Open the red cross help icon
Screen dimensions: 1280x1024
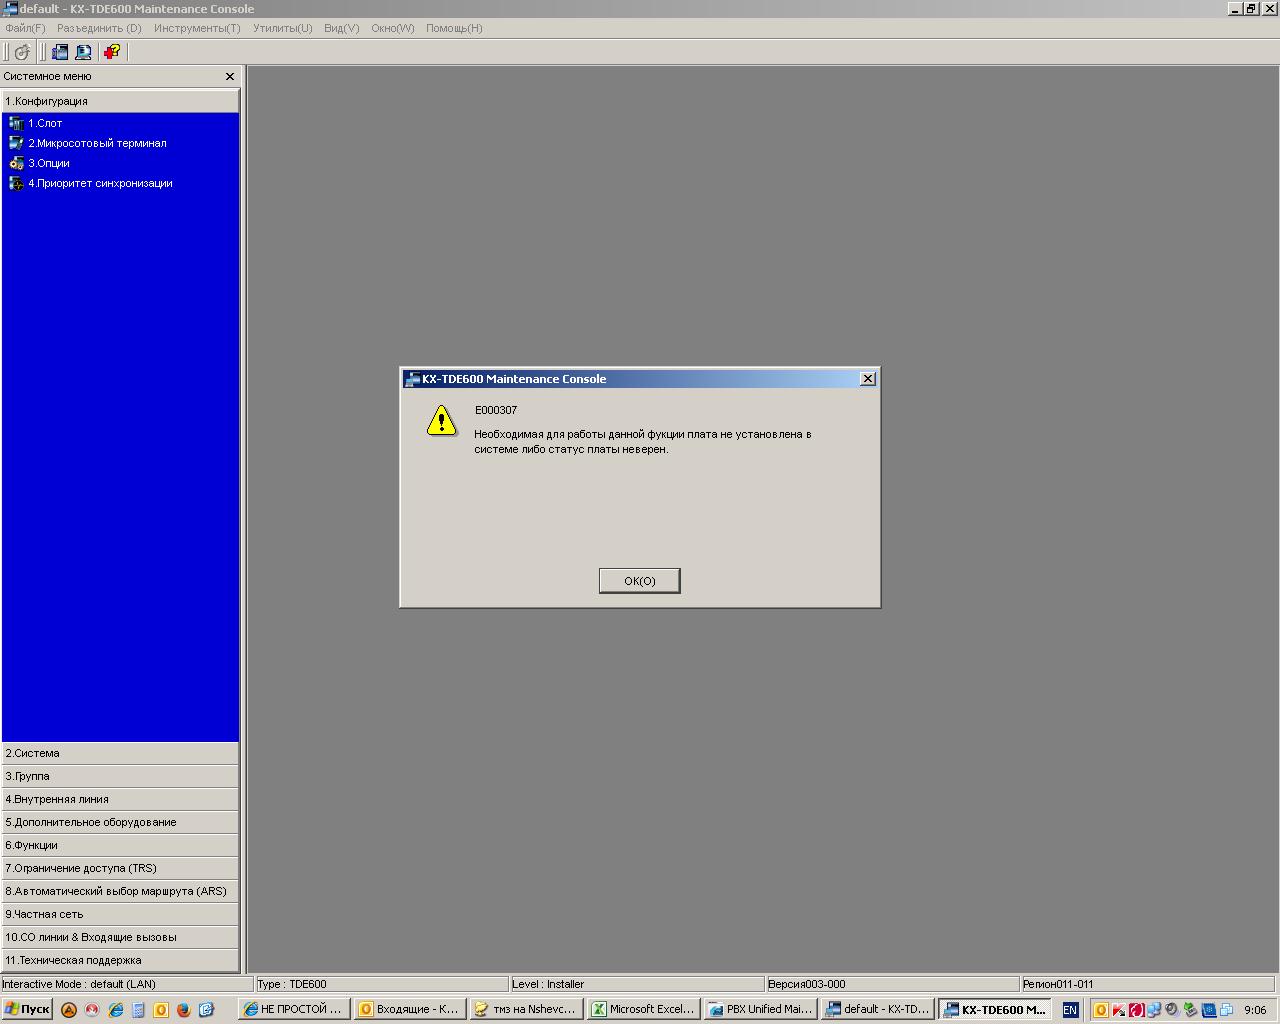click(111, 52)
